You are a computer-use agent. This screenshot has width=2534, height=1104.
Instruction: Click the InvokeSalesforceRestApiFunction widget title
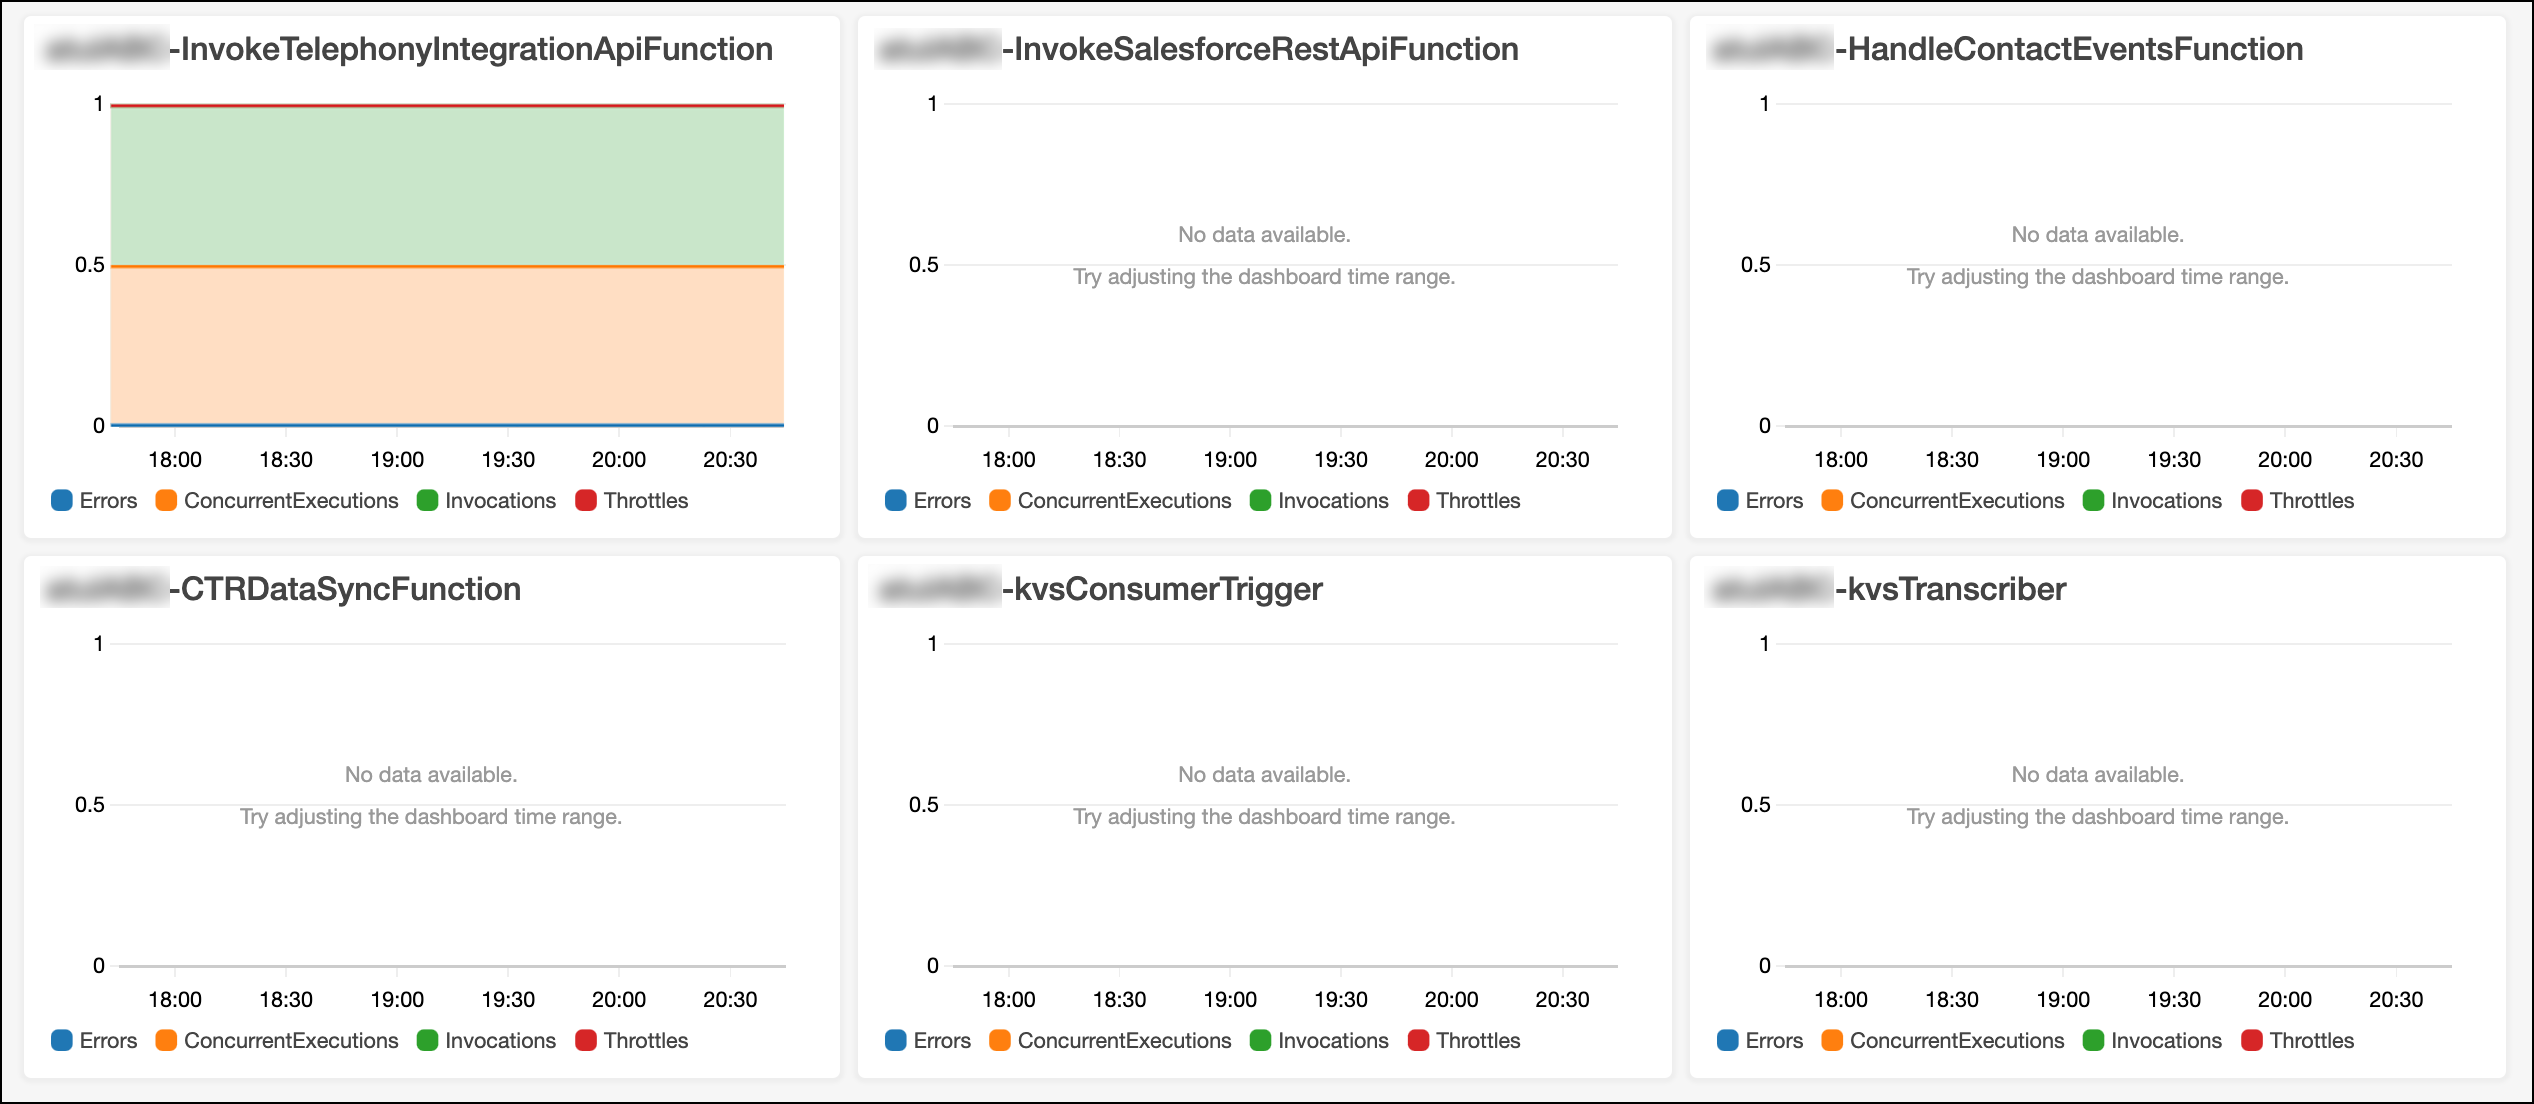(1265, 49)
